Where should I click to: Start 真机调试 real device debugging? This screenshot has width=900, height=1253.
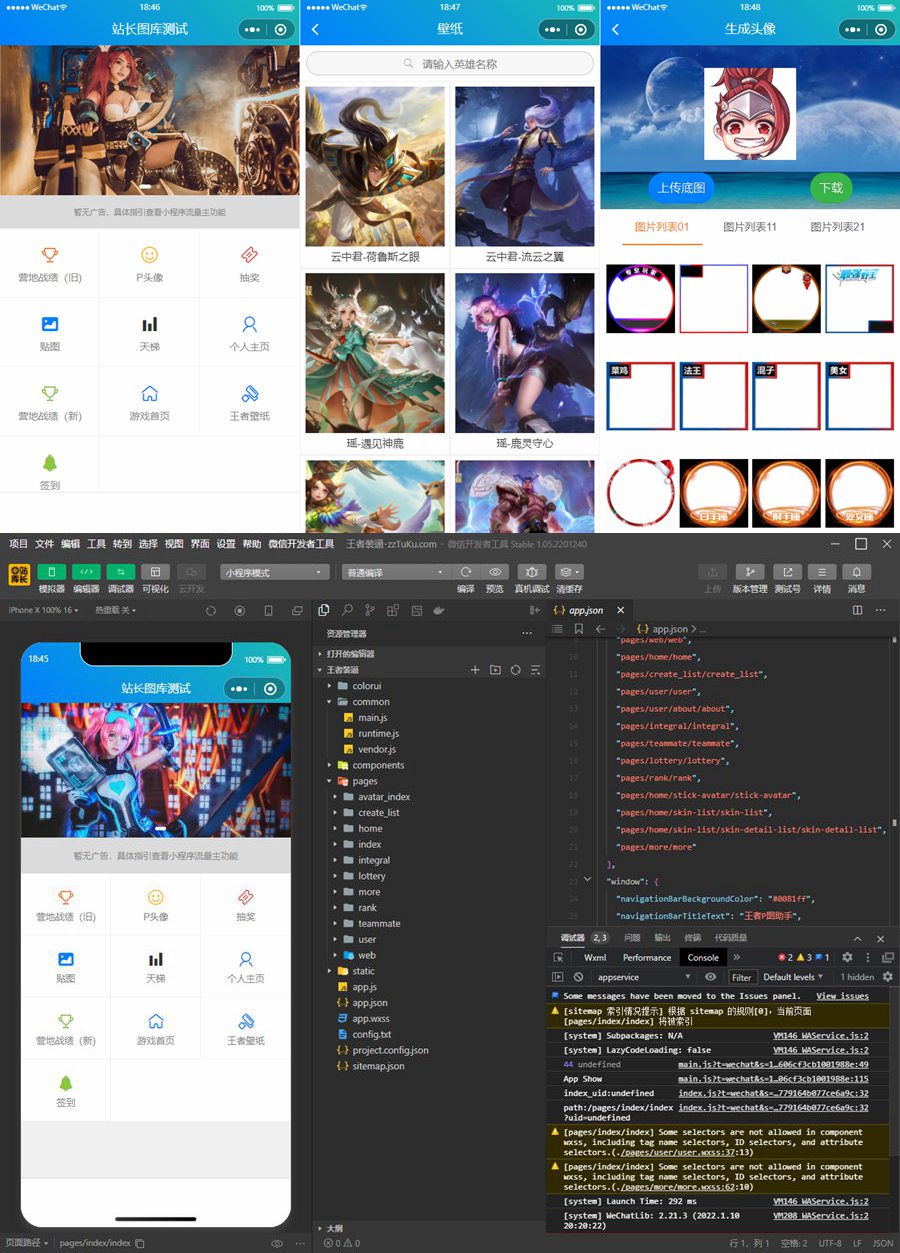click(532, 572)
